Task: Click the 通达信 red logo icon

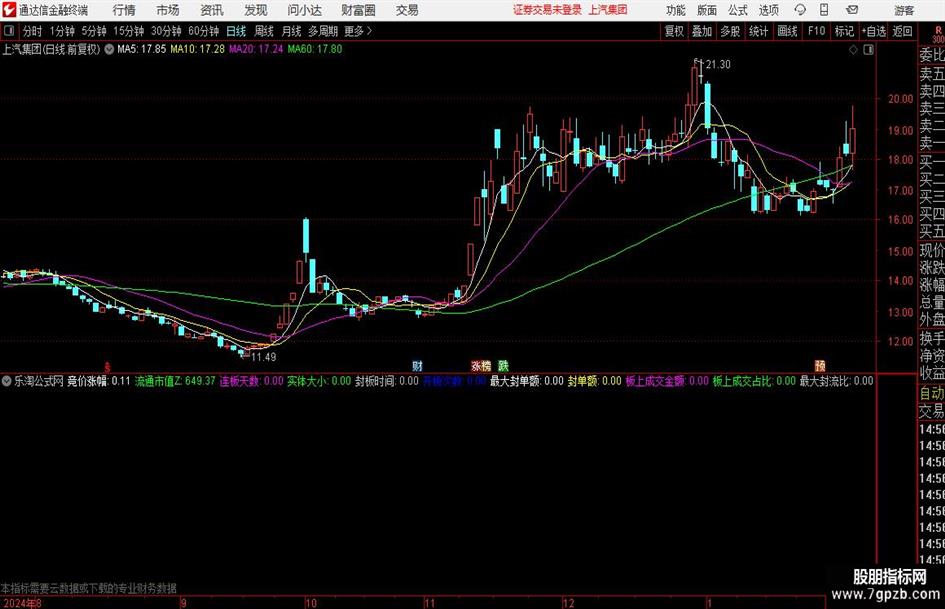Action: (9, 10)
